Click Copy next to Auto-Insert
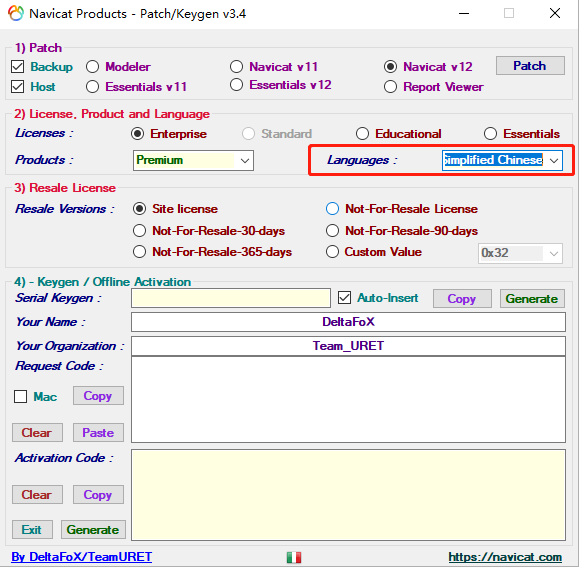579x567 pixels. click(x=462, y=299)
